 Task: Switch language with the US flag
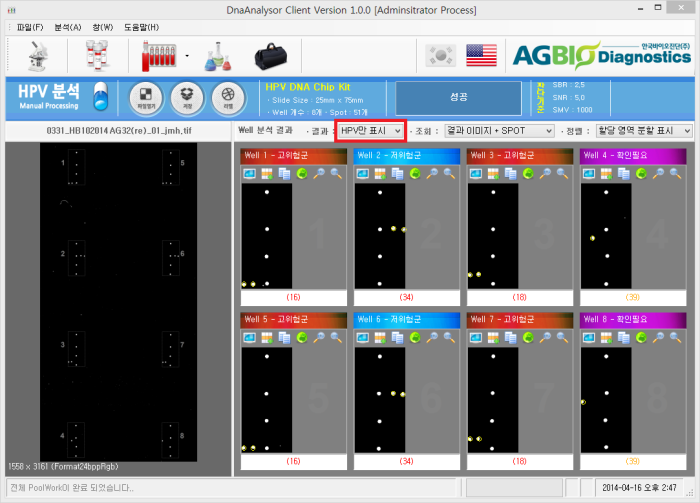click(481, 55)
